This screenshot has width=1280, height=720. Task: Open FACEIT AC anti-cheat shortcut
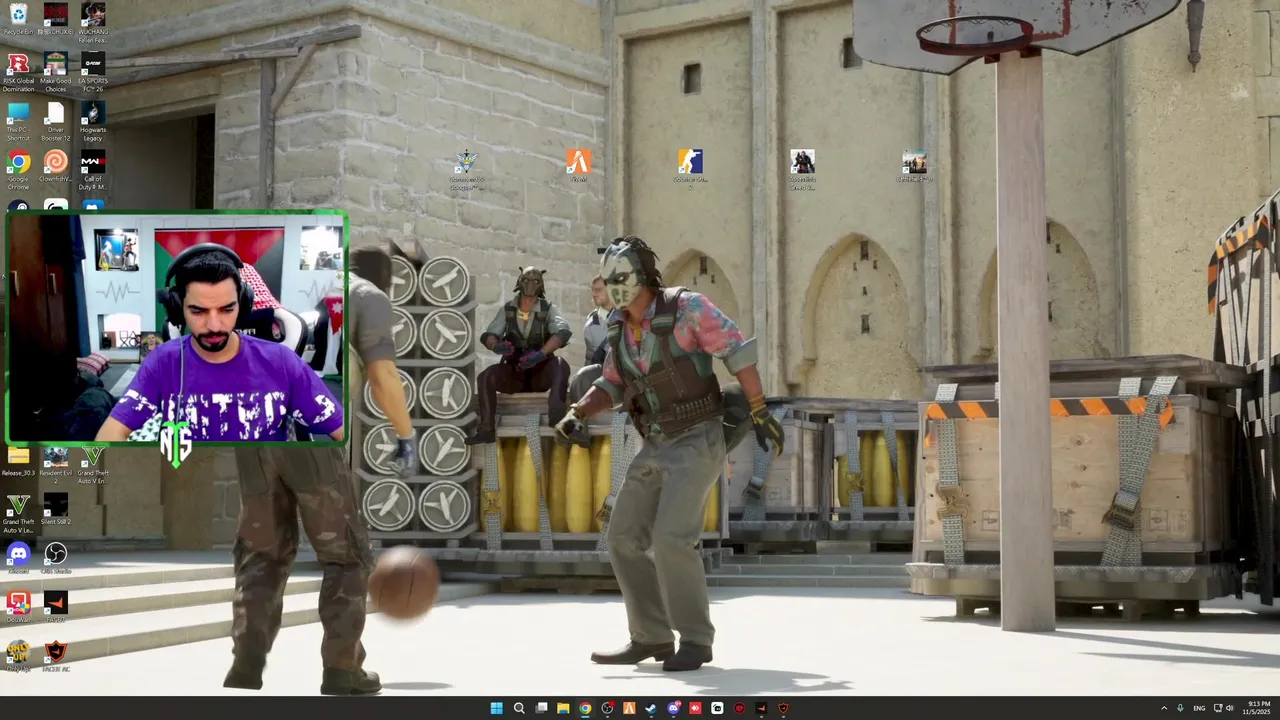[x=56, y=655]
